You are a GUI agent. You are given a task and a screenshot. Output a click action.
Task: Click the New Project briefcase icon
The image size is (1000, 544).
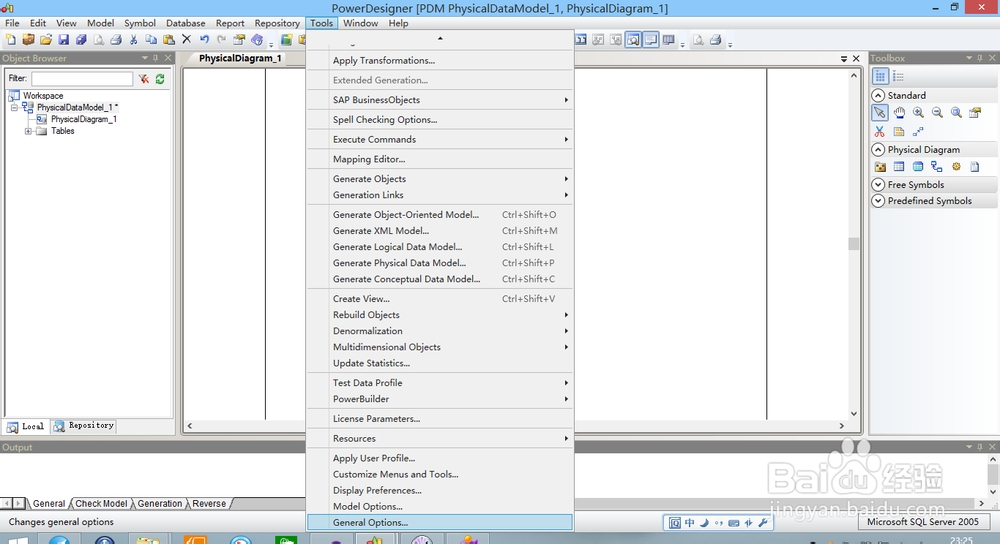pos(28,40)
